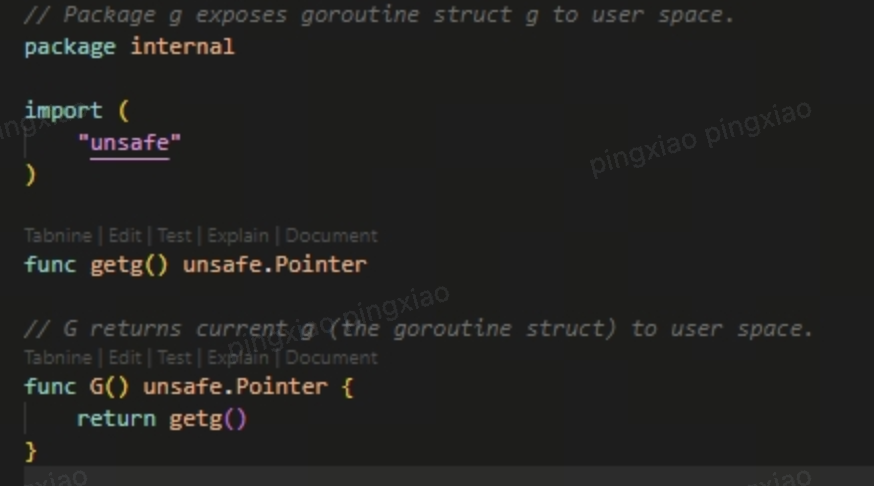874x486 pixels.
Task: Click the comment beginning "// G returns current"
Action: (418, 328)
